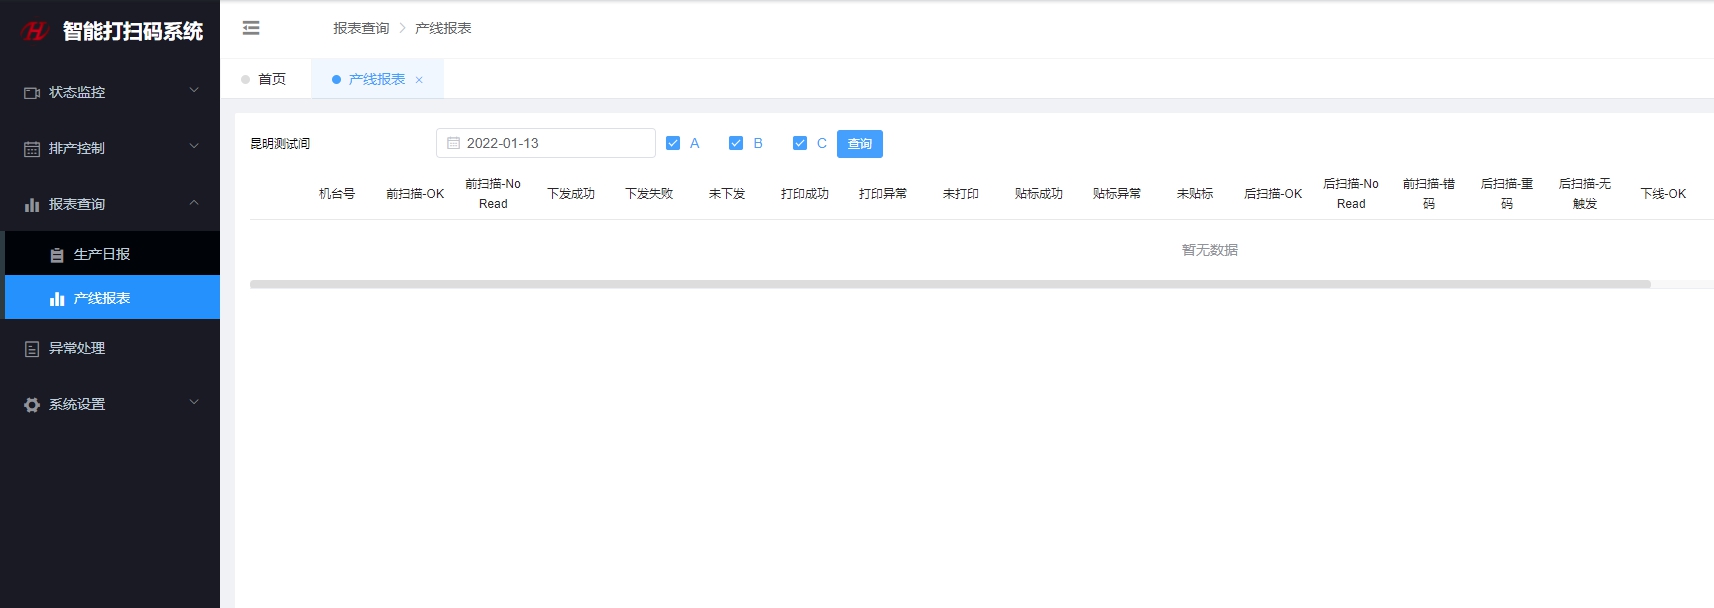The width and height of the screenshot is (1714, 608).
Task: Click the 查询 button
Action: [x=860, y=144]
